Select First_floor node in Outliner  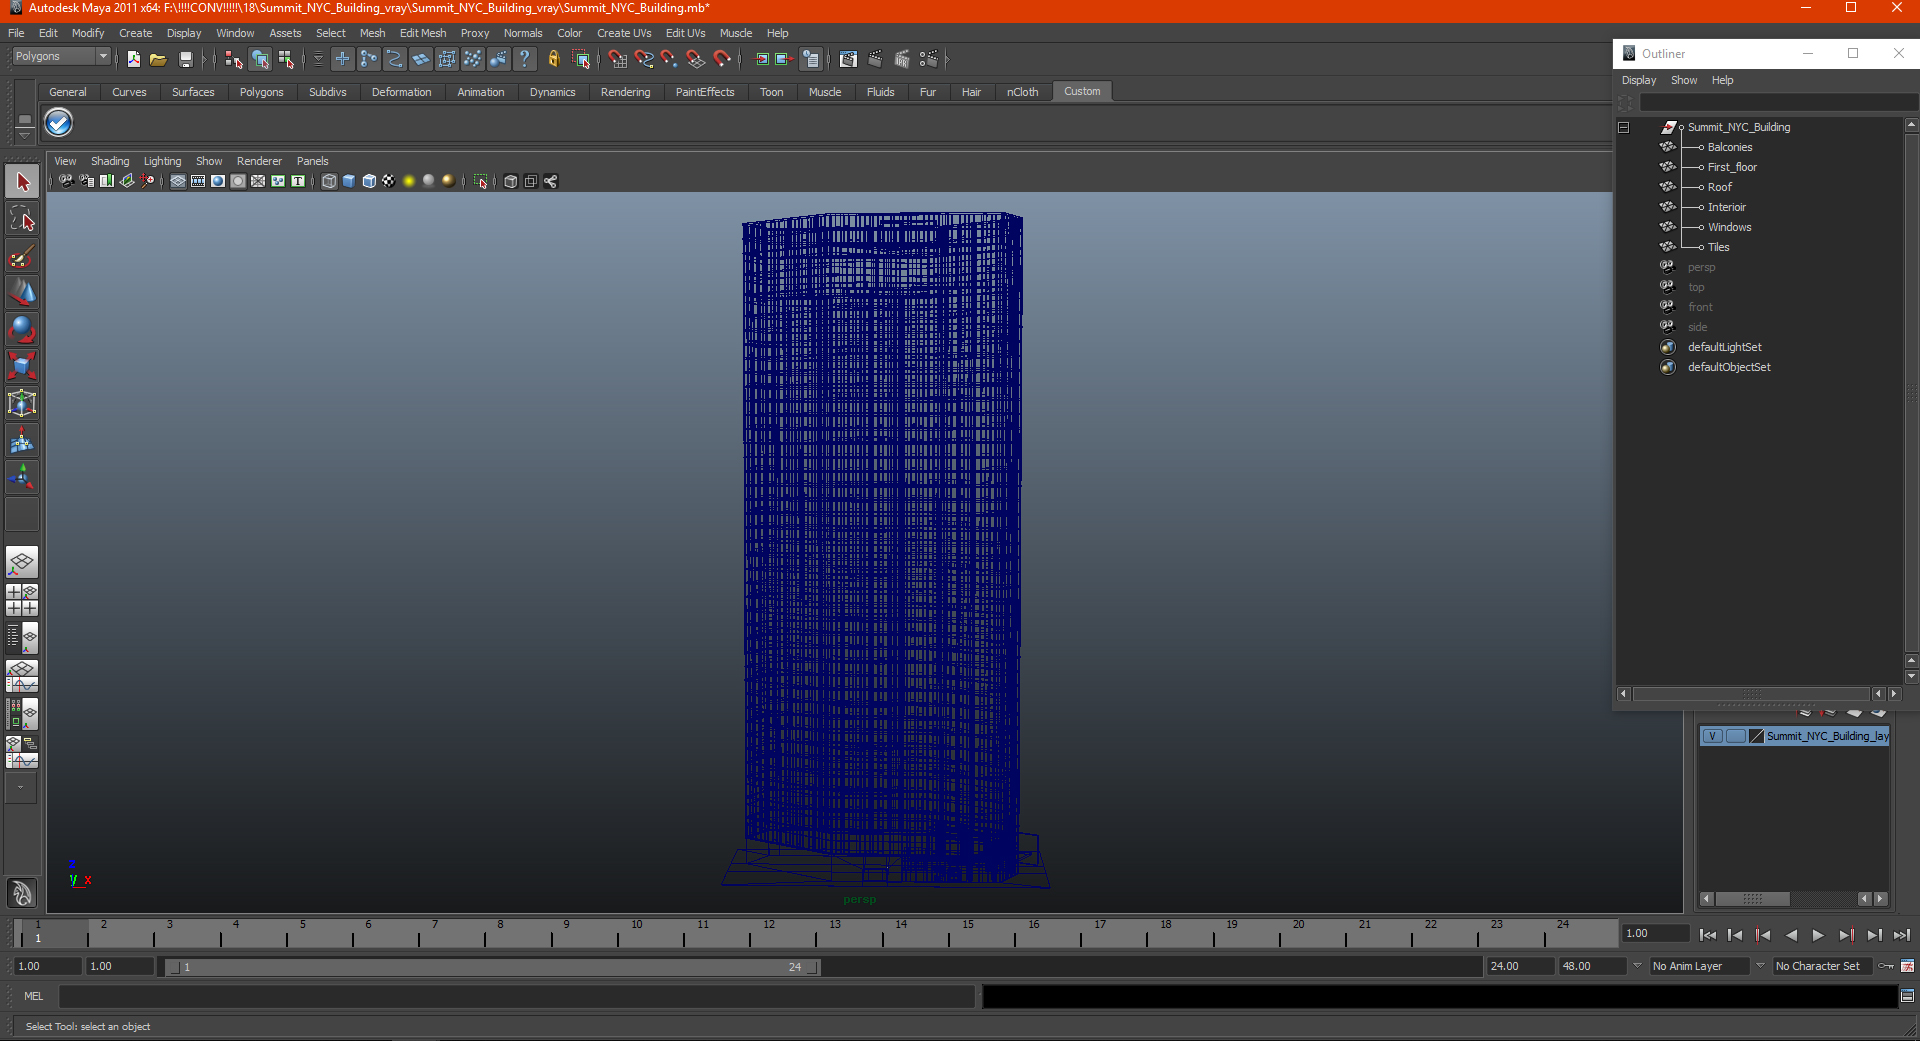pyautogui.click(x=1732, y=167)
